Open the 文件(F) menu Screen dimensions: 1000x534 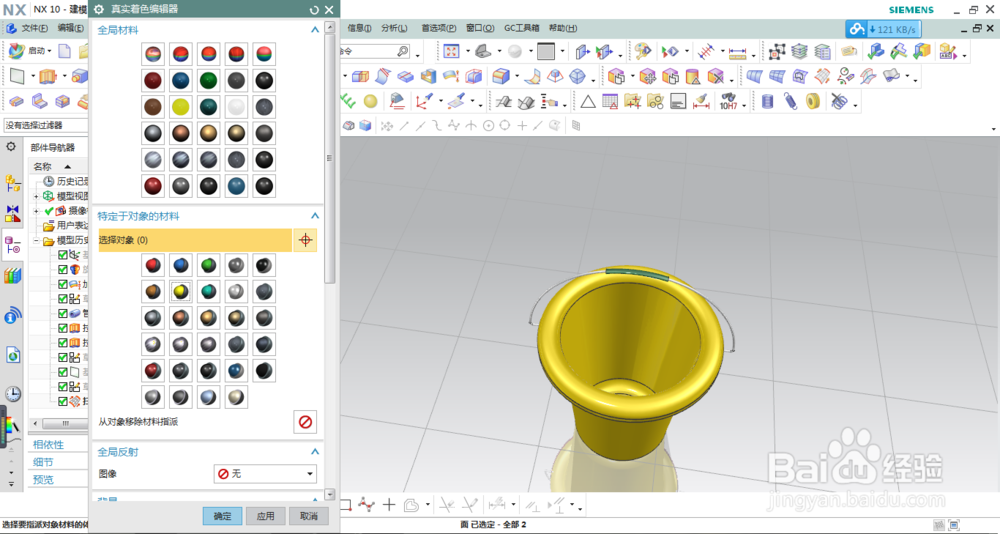coord(35,28)
